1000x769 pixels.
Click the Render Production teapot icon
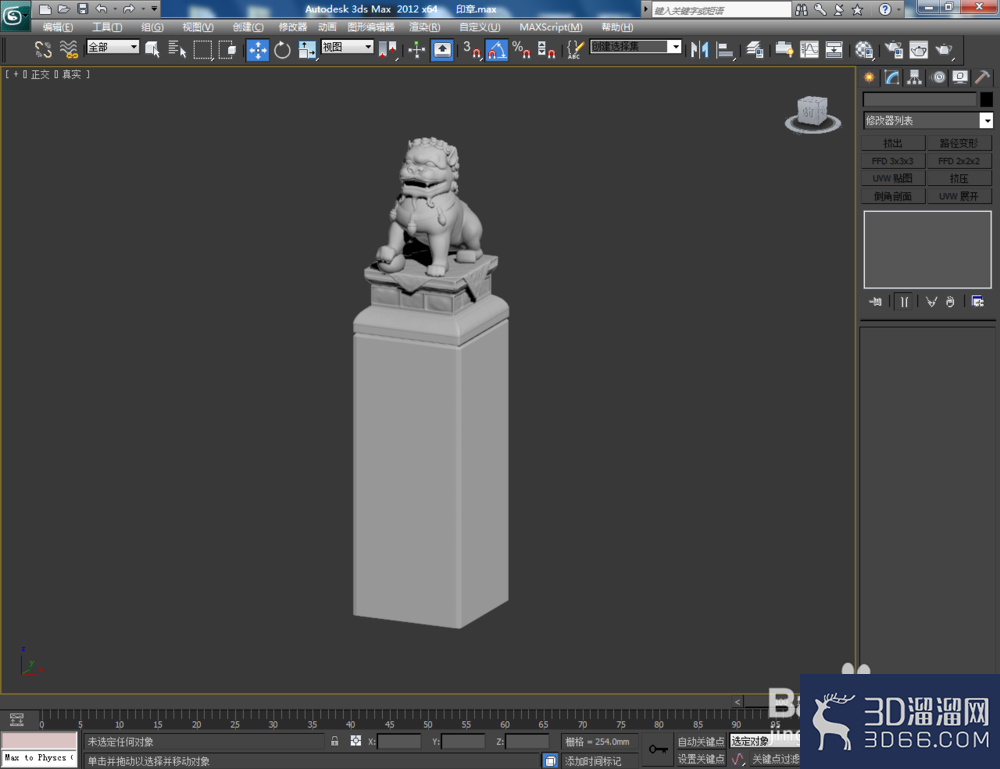tap(944, 50)
